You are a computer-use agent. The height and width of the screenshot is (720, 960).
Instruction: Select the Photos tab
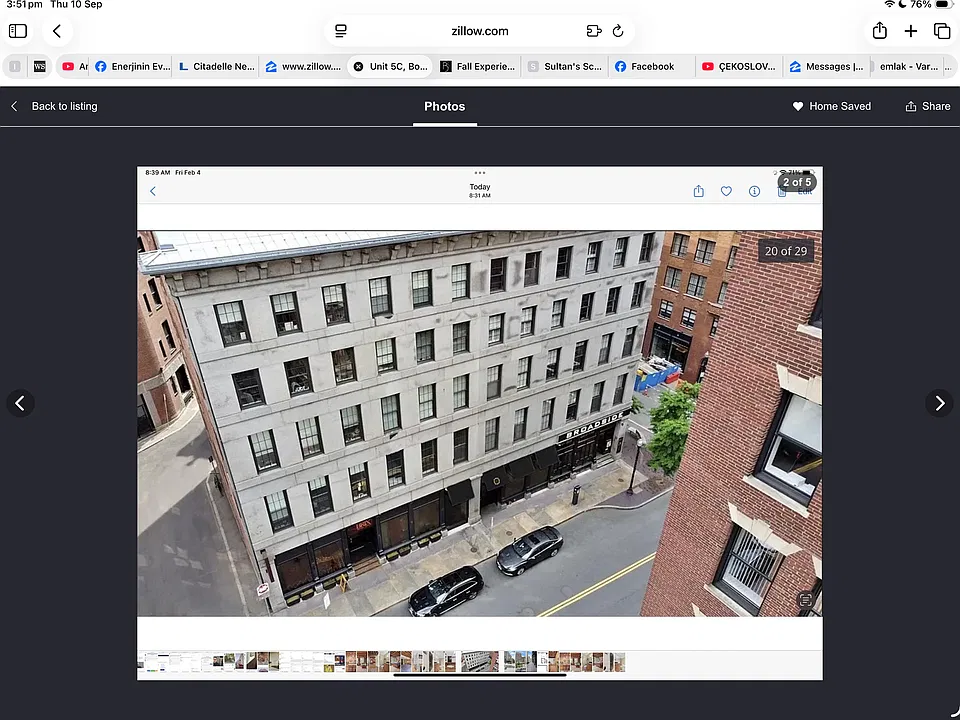[444, 107]
